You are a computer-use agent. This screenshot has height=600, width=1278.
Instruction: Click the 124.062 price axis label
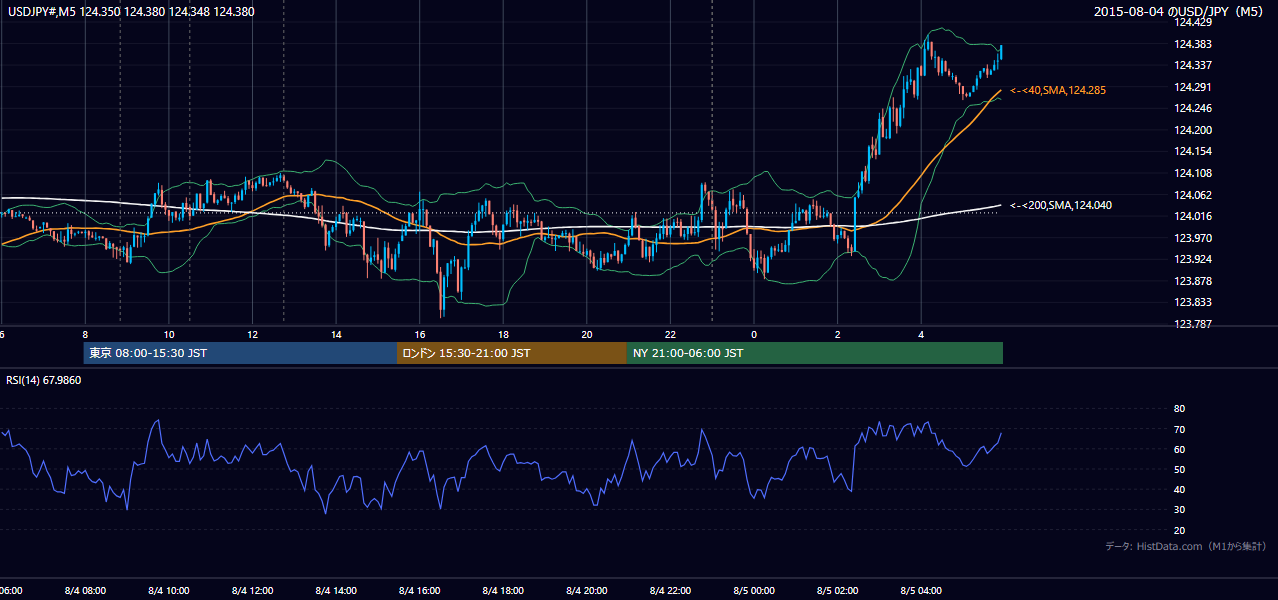click(1192, 195)
